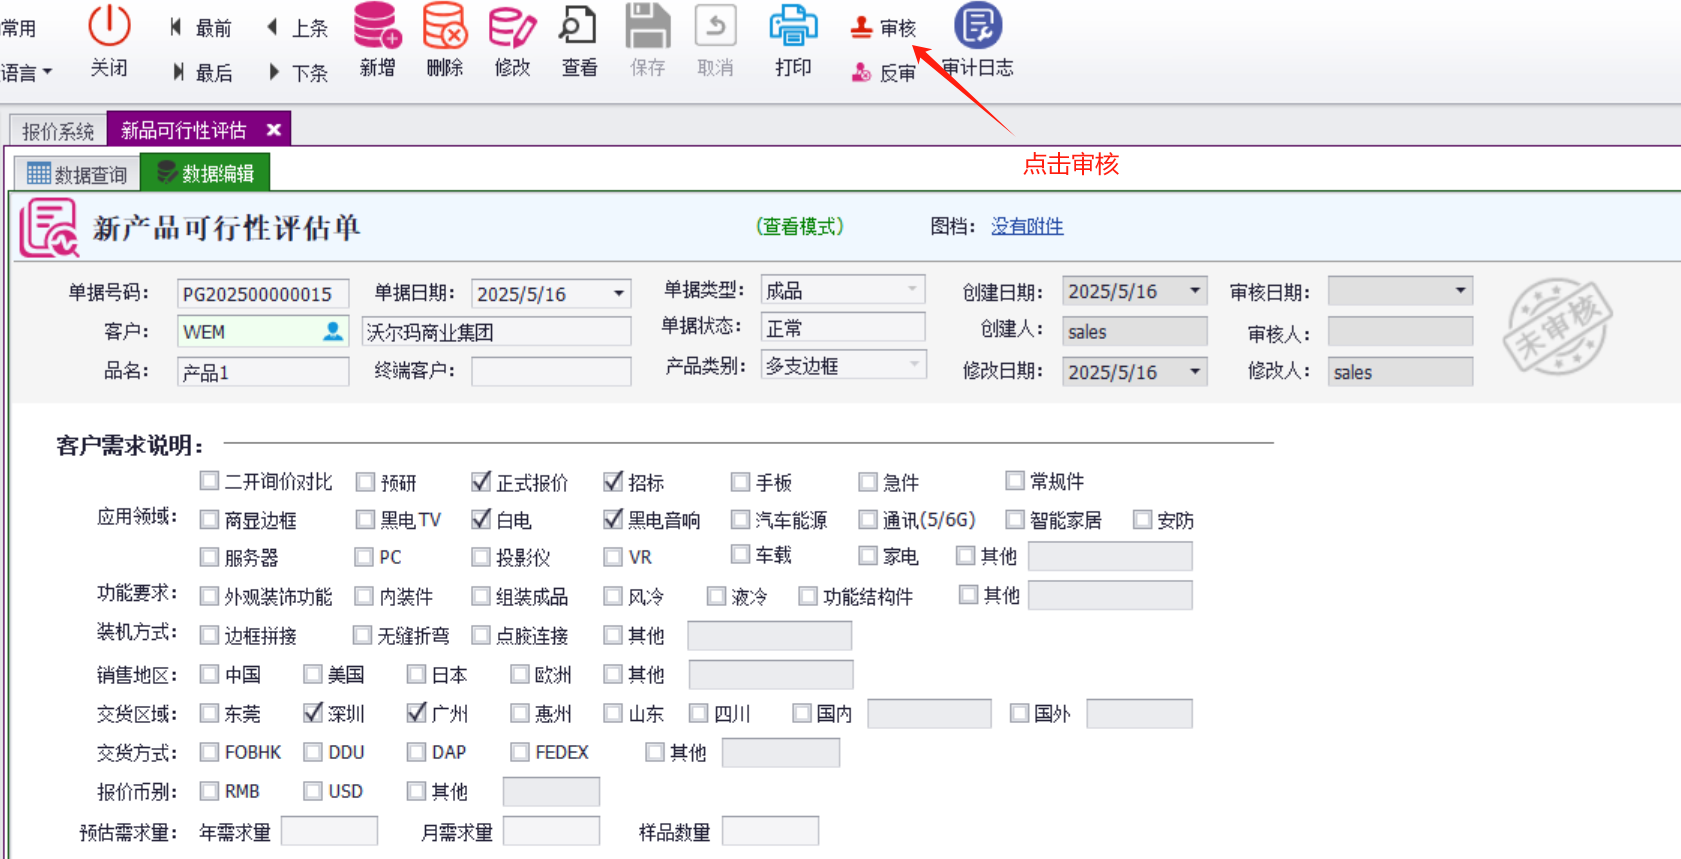Click the 年需求量 input field
The width and height of the screenshot is (1681, 859).
pos(329,831)
